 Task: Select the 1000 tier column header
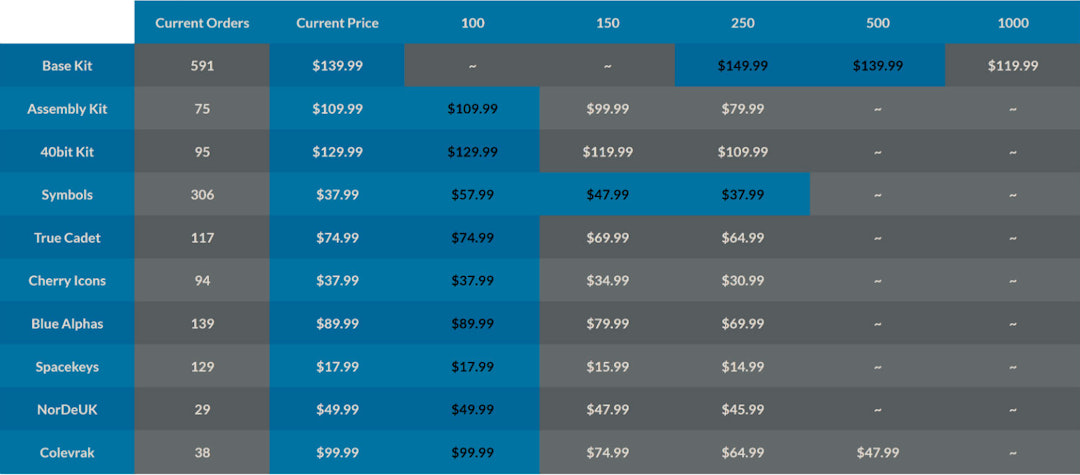(x=1013, y=23)
